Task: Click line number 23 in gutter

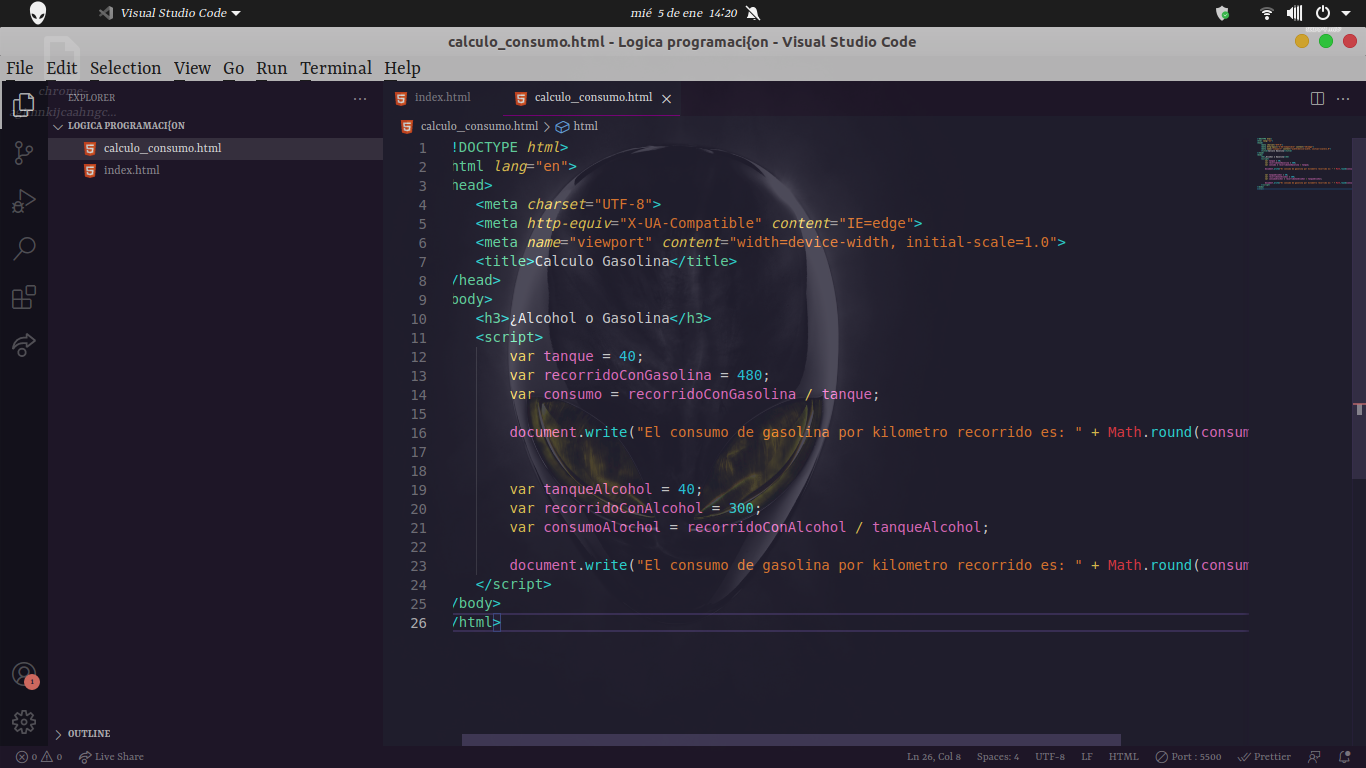Action: [x=418, y=566]
